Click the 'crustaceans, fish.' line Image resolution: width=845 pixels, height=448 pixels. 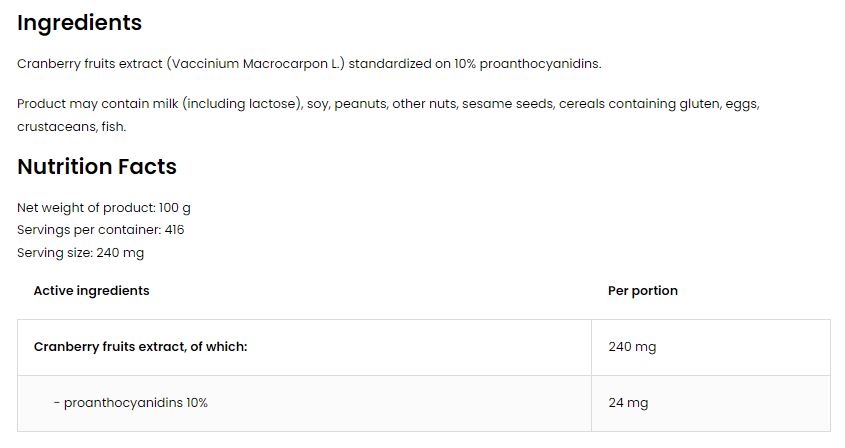(71, 127)
